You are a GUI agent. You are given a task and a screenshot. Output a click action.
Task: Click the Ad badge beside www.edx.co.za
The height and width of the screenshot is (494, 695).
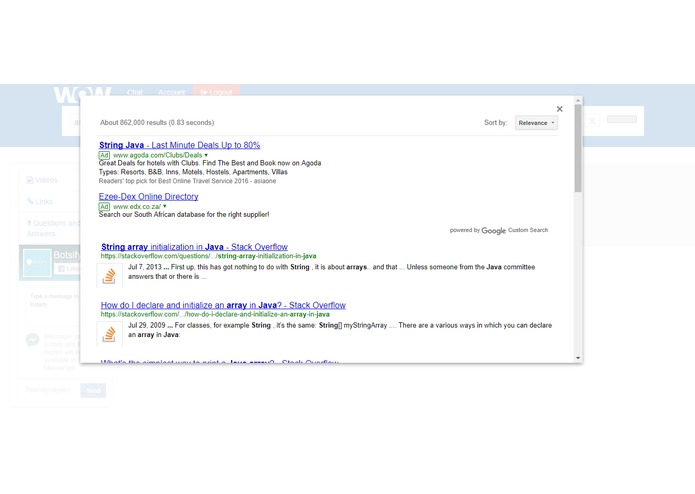[104, 206]
